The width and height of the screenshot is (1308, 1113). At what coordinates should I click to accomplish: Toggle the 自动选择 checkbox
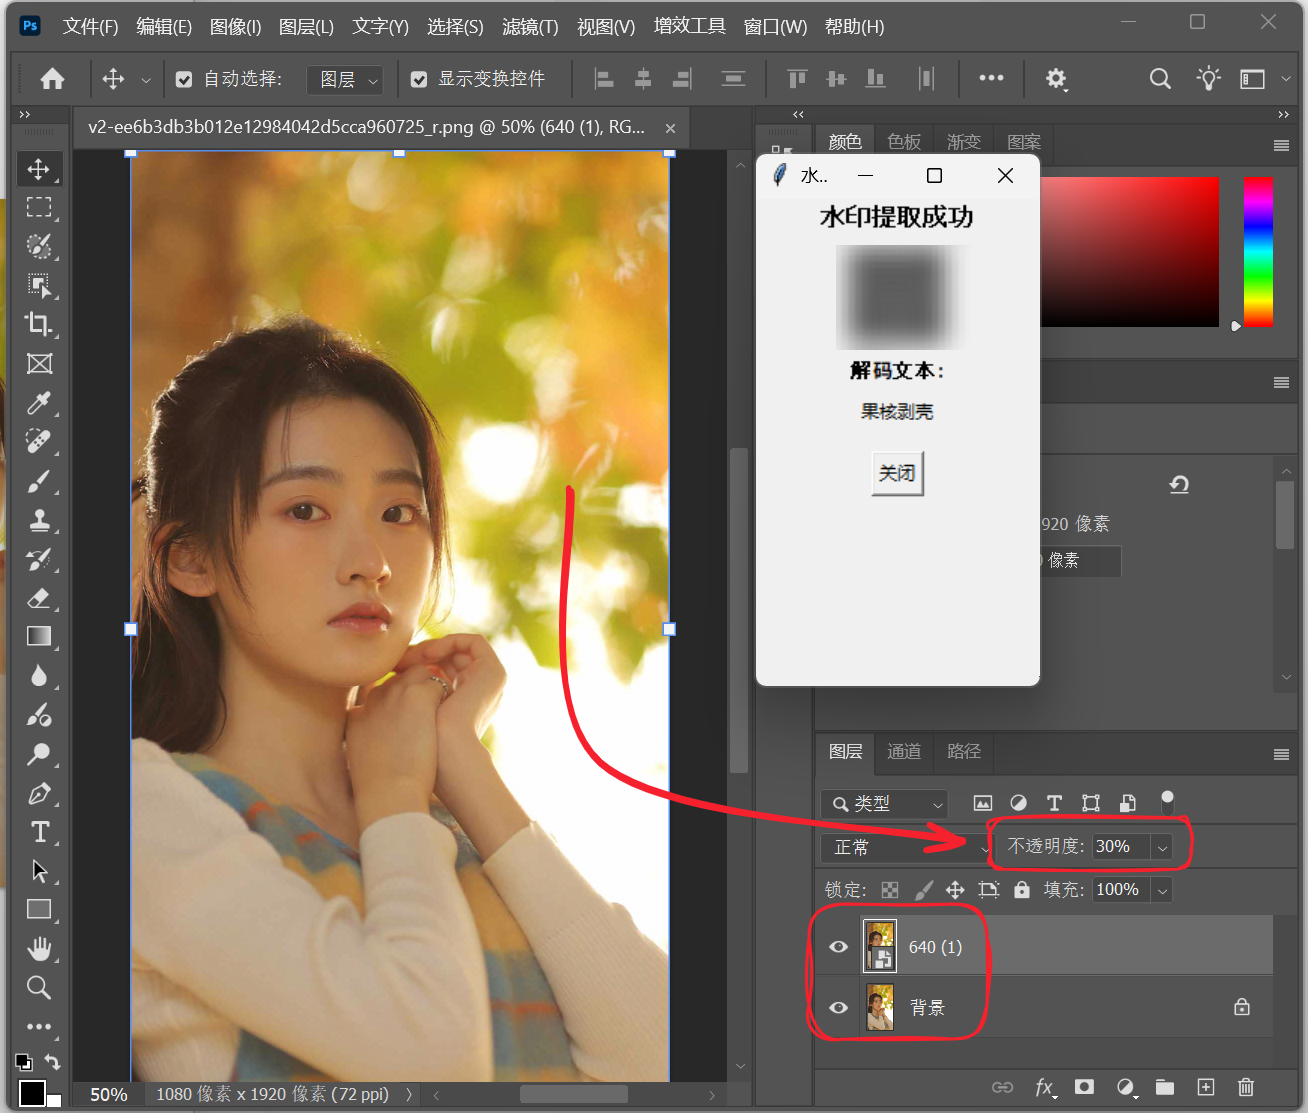183,78
